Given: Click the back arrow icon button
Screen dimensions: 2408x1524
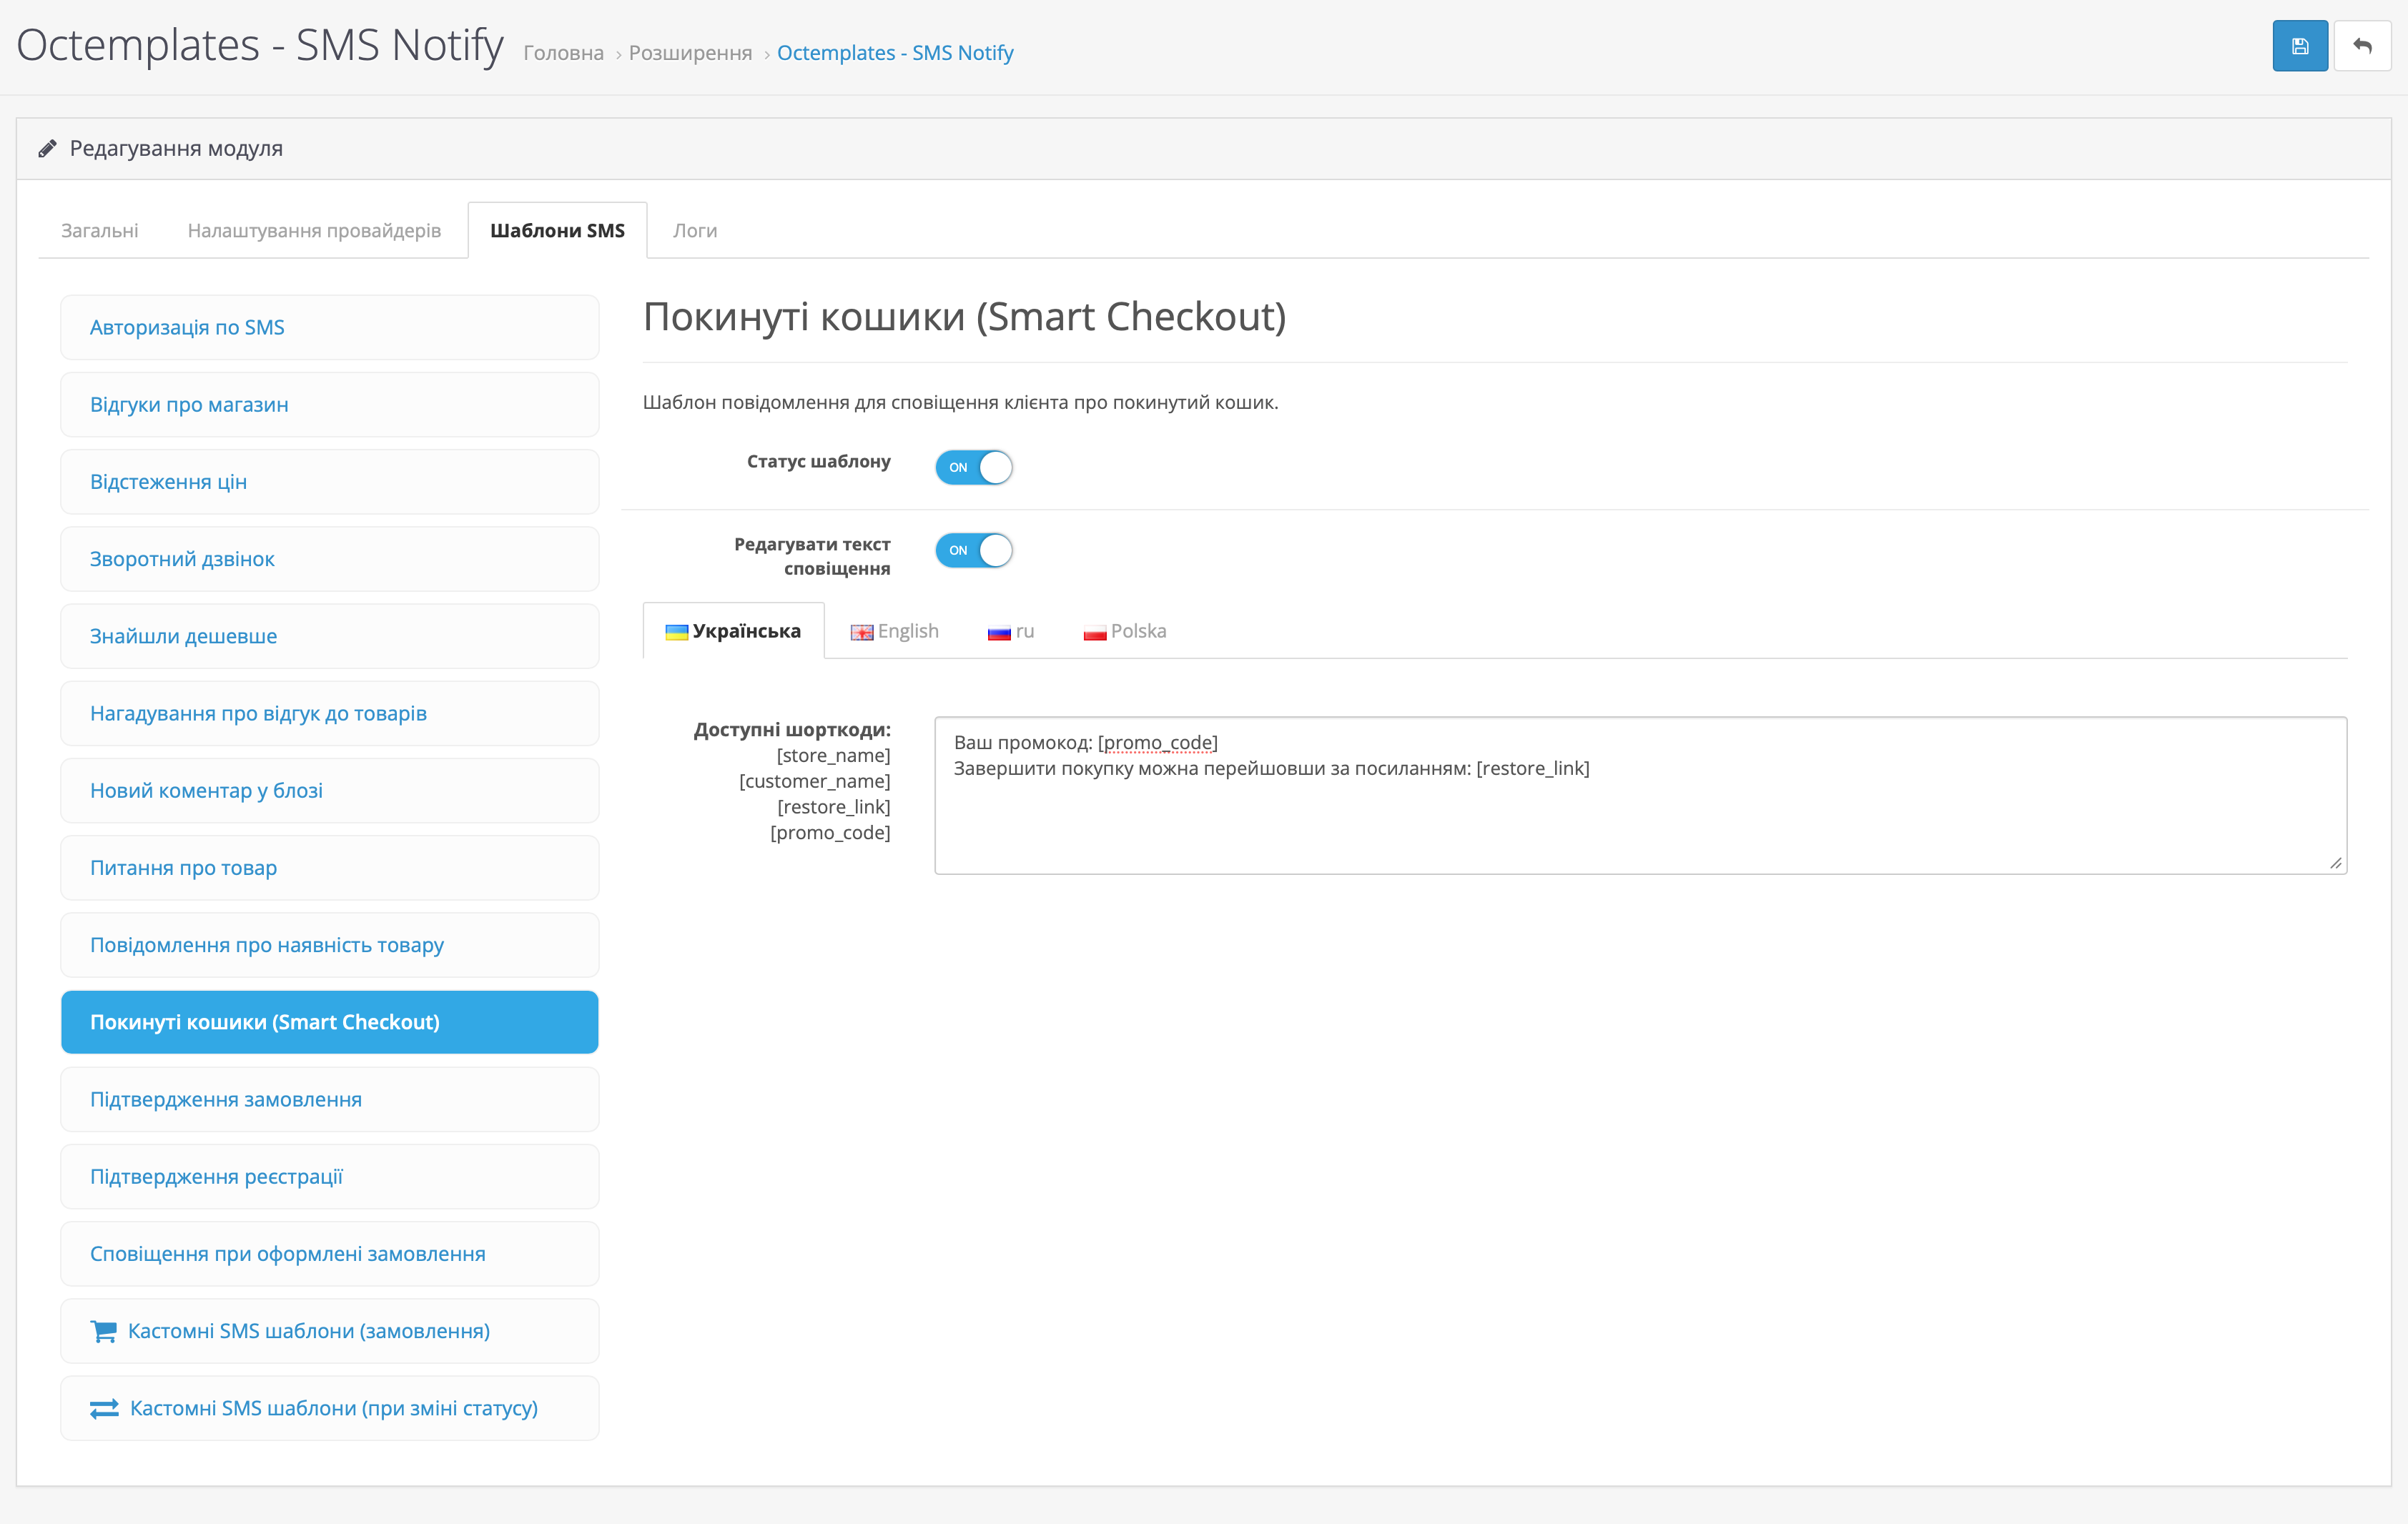Looking at the screenshot, I should [2362, 46].
